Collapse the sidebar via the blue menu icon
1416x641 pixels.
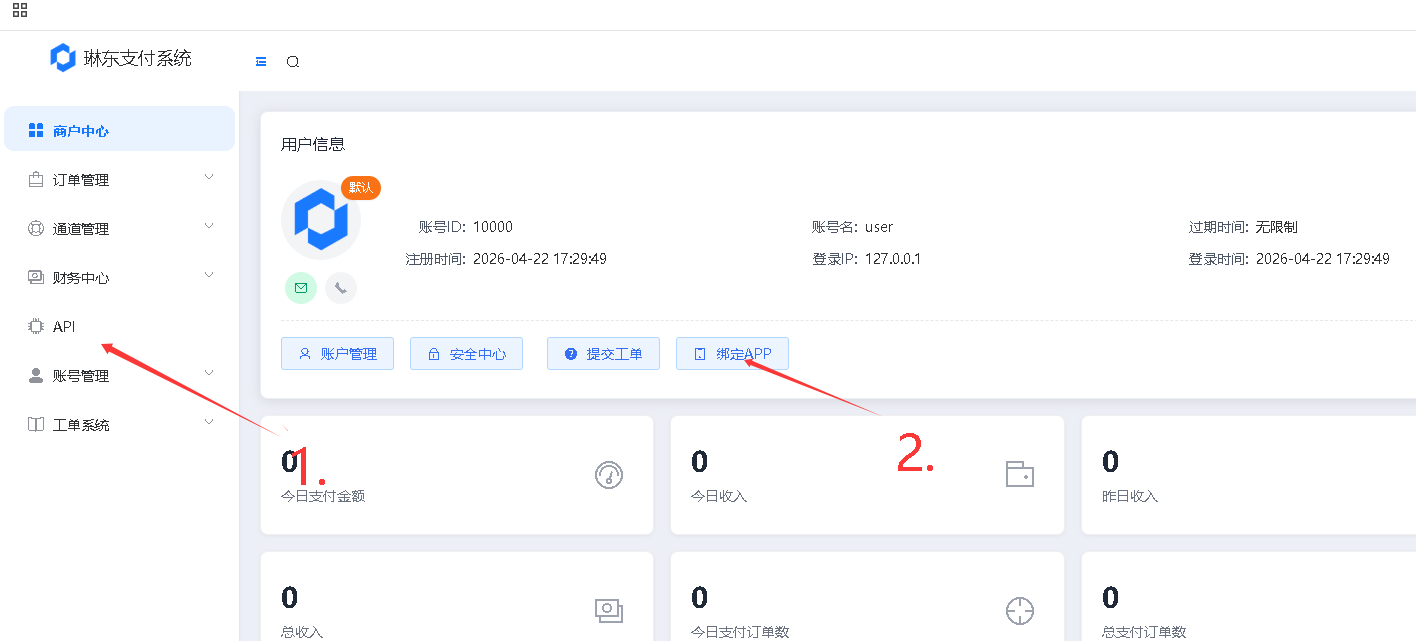click(261, 61)
